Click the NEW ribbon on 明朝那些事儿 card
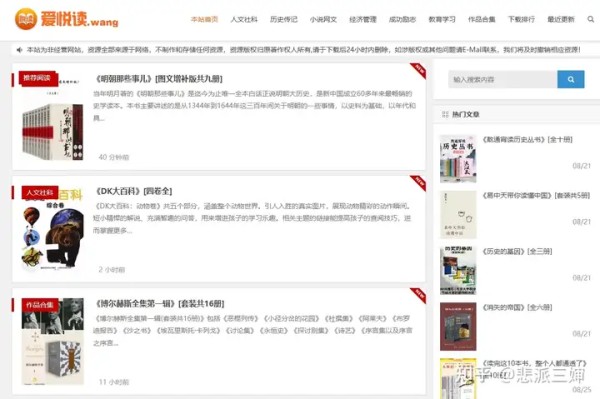Screen dimensions: 600x399 coord(419,70)
